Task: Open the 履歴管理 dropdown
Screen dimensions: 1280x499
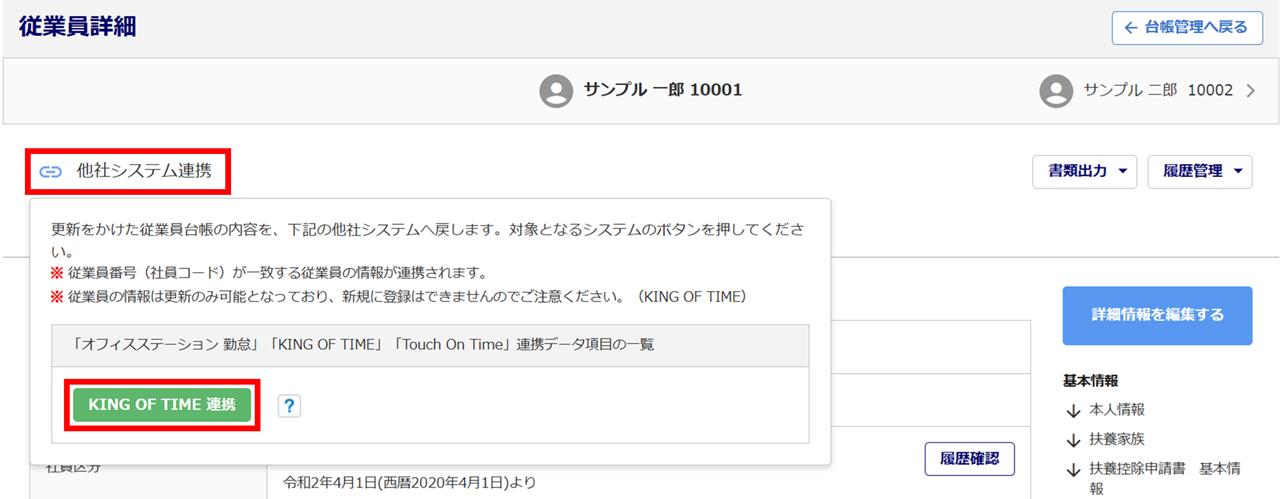Action: [x=1200, y=171]
